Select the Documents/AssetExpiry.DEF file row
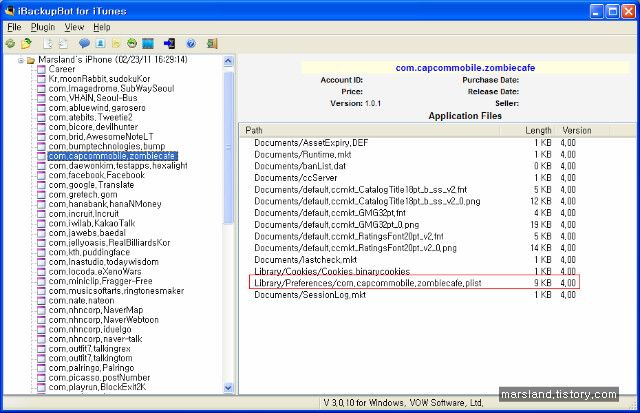This screenshot has width=640, height=413. [415, 143]
